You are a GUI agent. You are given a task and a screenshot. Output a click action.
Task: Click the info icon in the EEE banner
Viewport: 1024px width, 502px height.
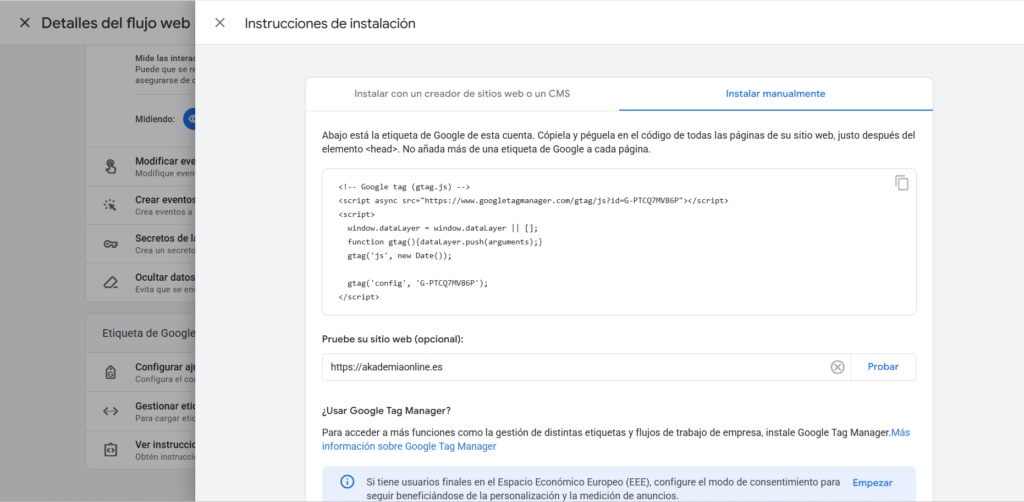point(347,482)
